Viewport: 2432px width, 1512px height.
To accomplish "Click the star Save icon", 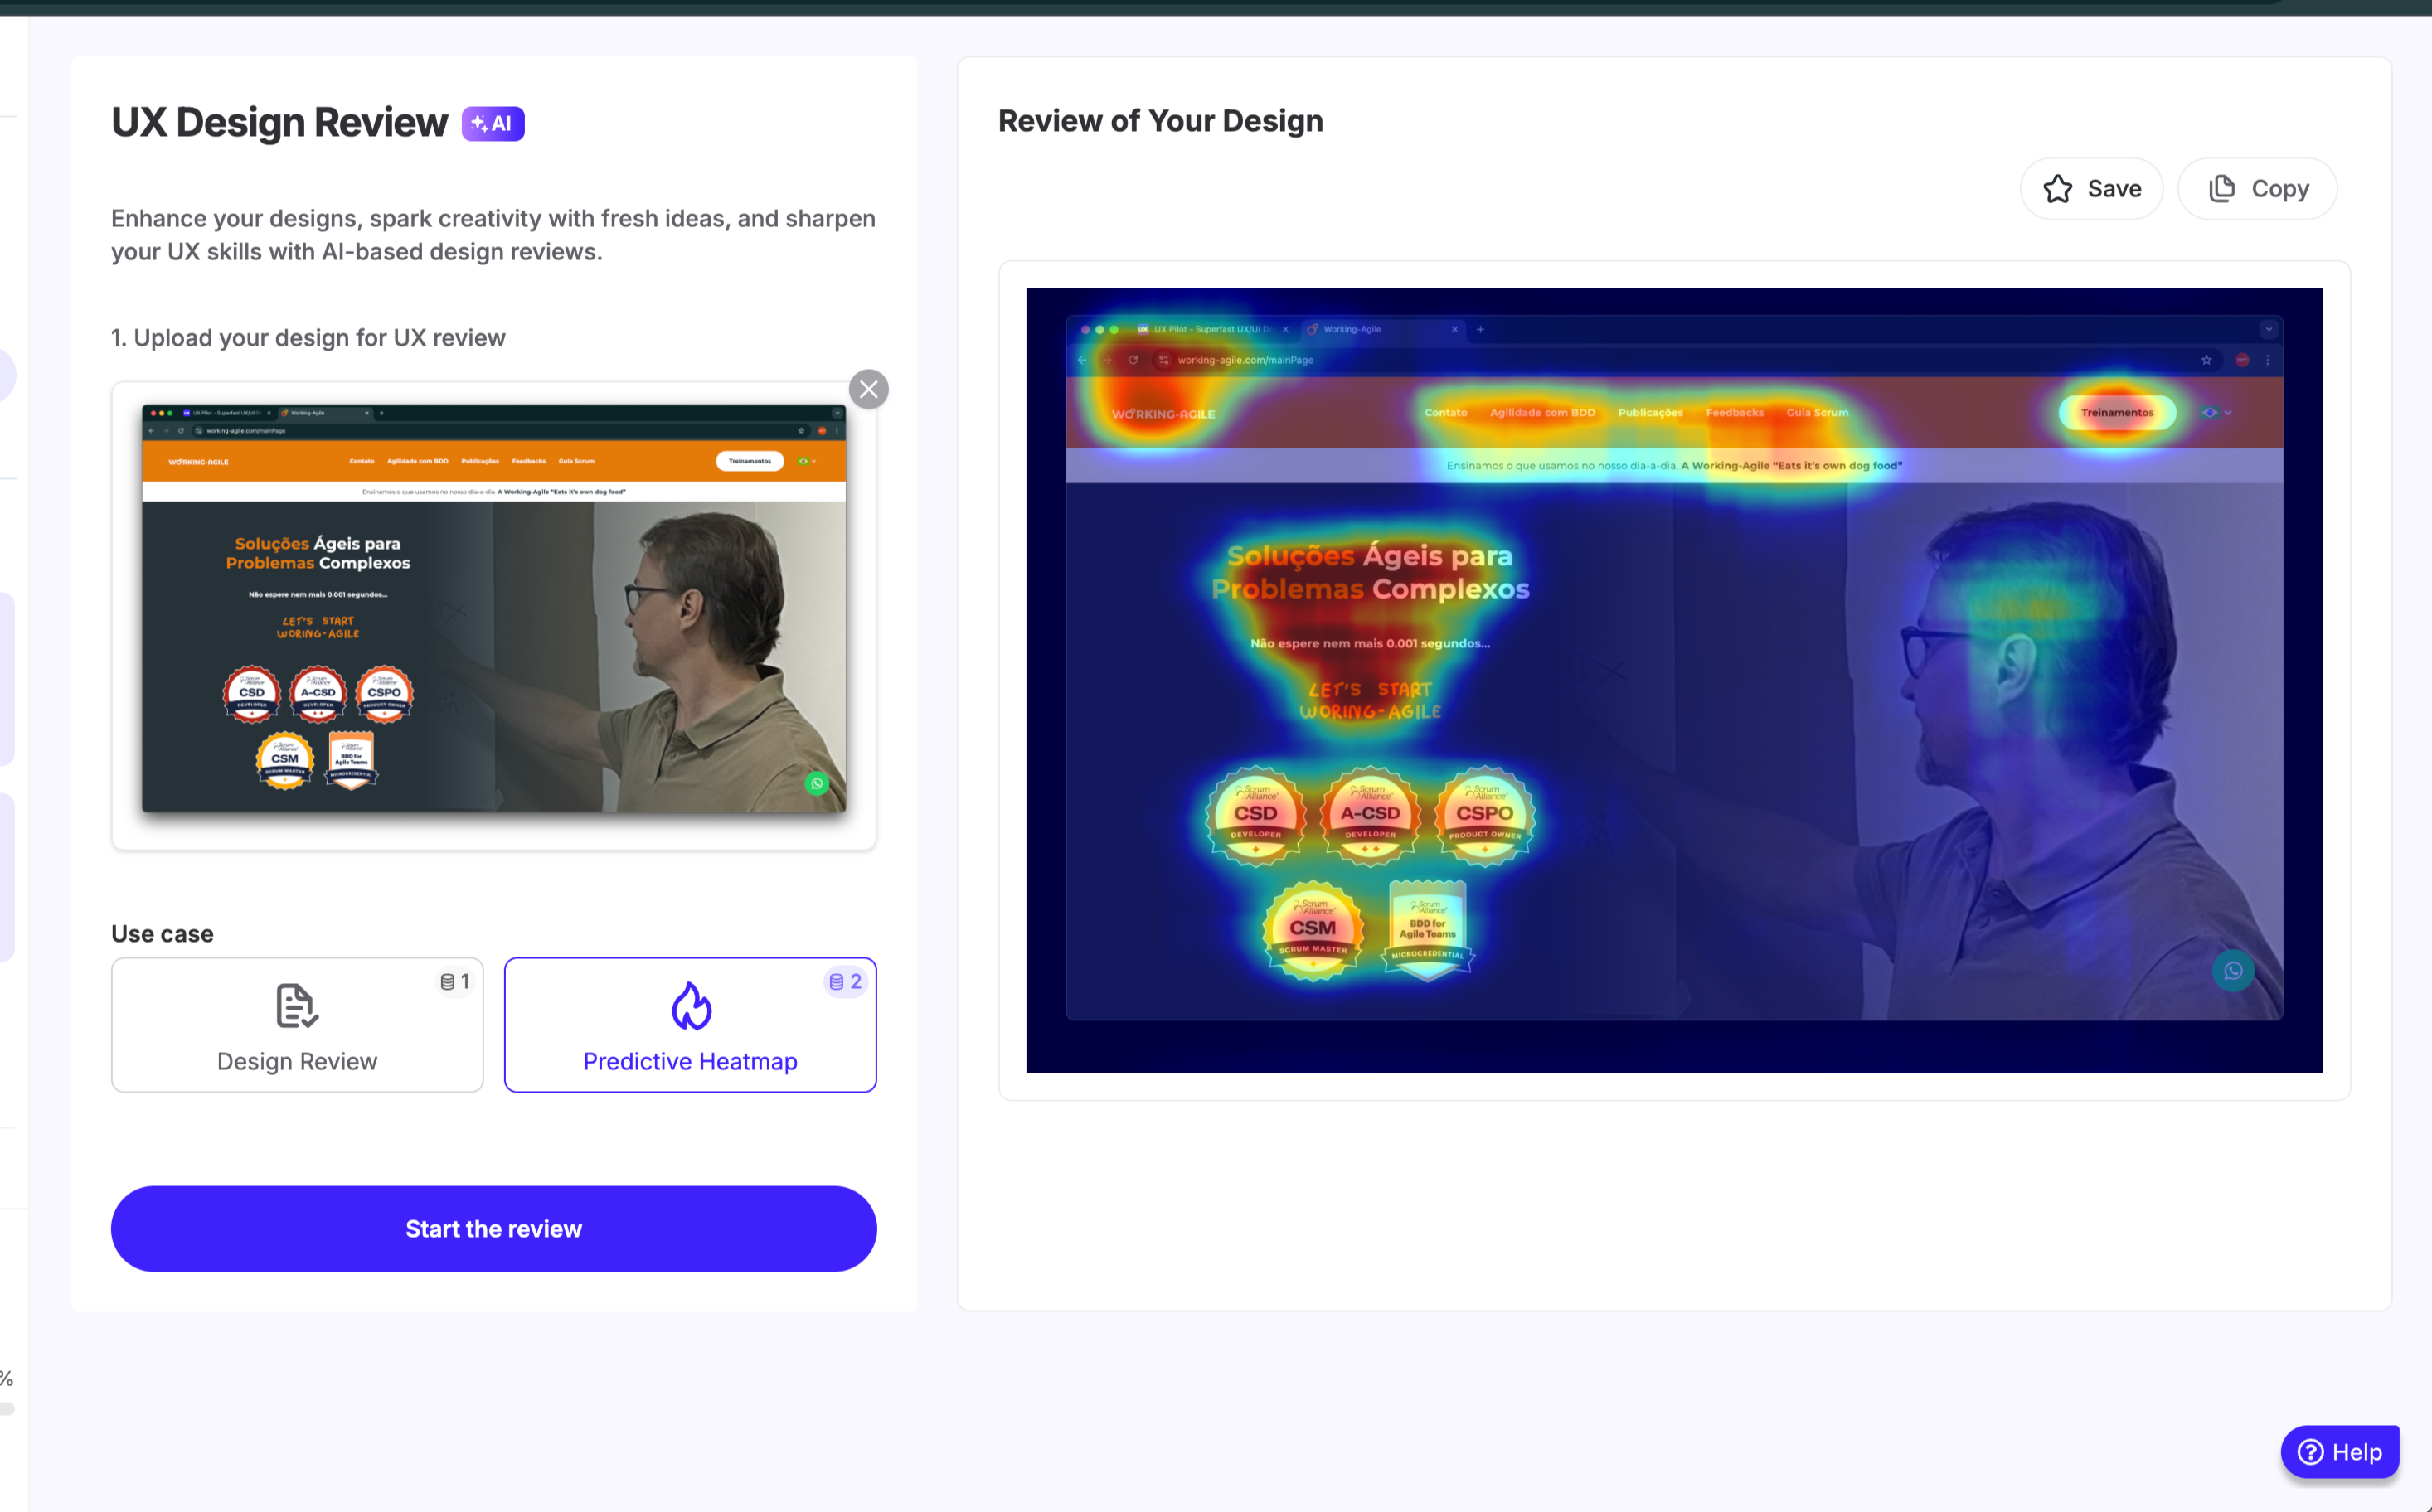I will [x=2057, y=189].
